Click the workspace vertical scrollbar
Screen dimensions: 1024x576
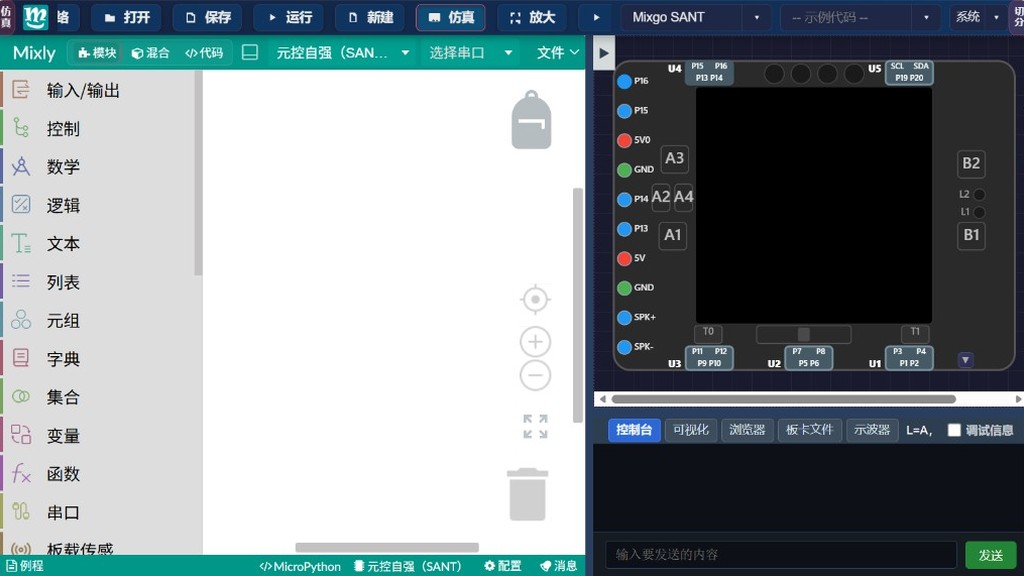(x=577, y=305)
